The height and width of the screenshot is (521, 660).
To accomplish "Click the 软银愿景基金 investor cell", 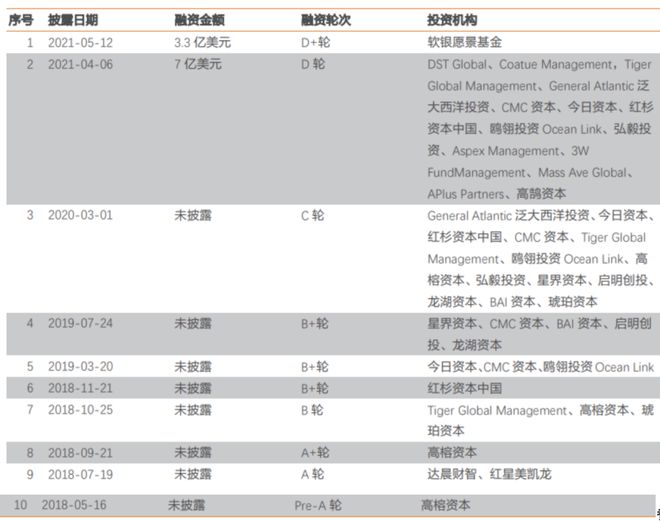I will pyautogui.click(x=465, y=42).
